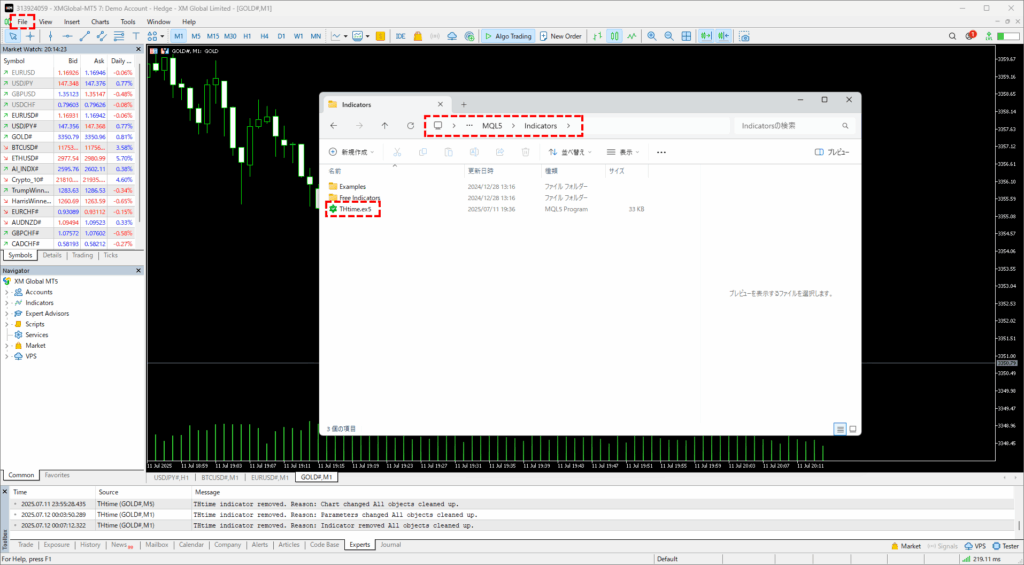
Task: Expand the Scripts node in Navigator
Action: click(7, 324)
